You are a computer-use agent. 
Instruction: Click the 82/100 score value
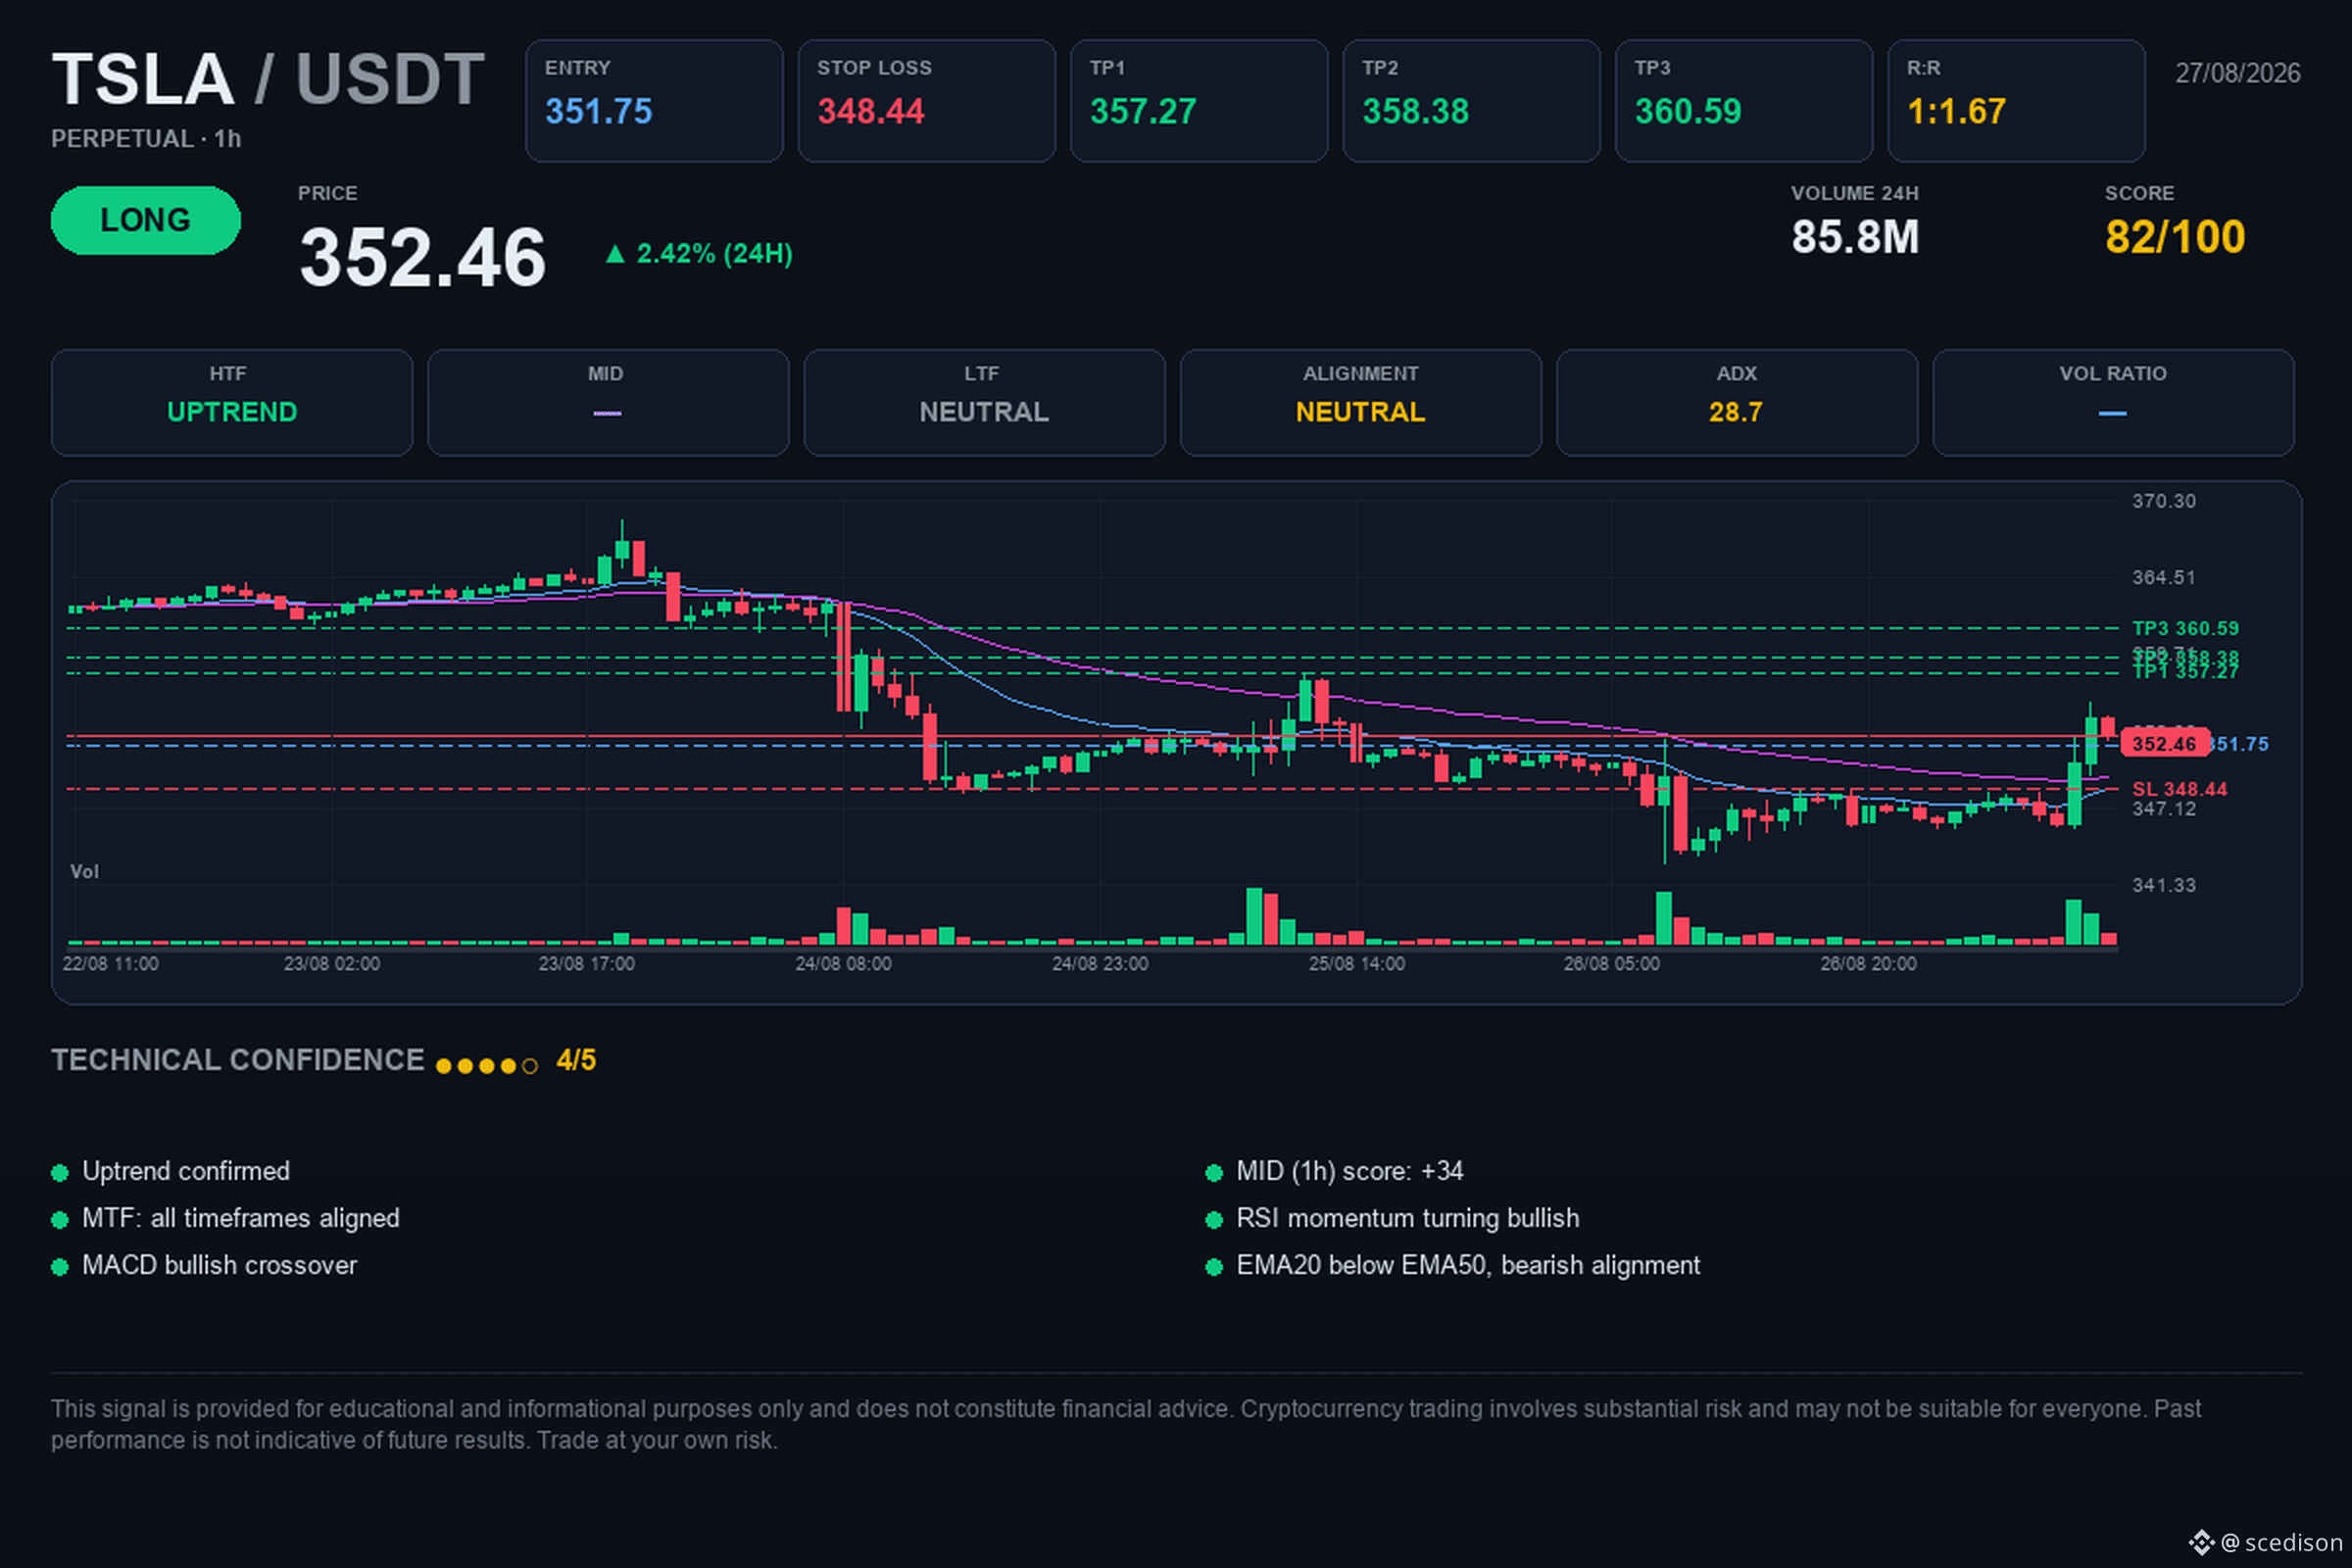tap(2175, 238)
